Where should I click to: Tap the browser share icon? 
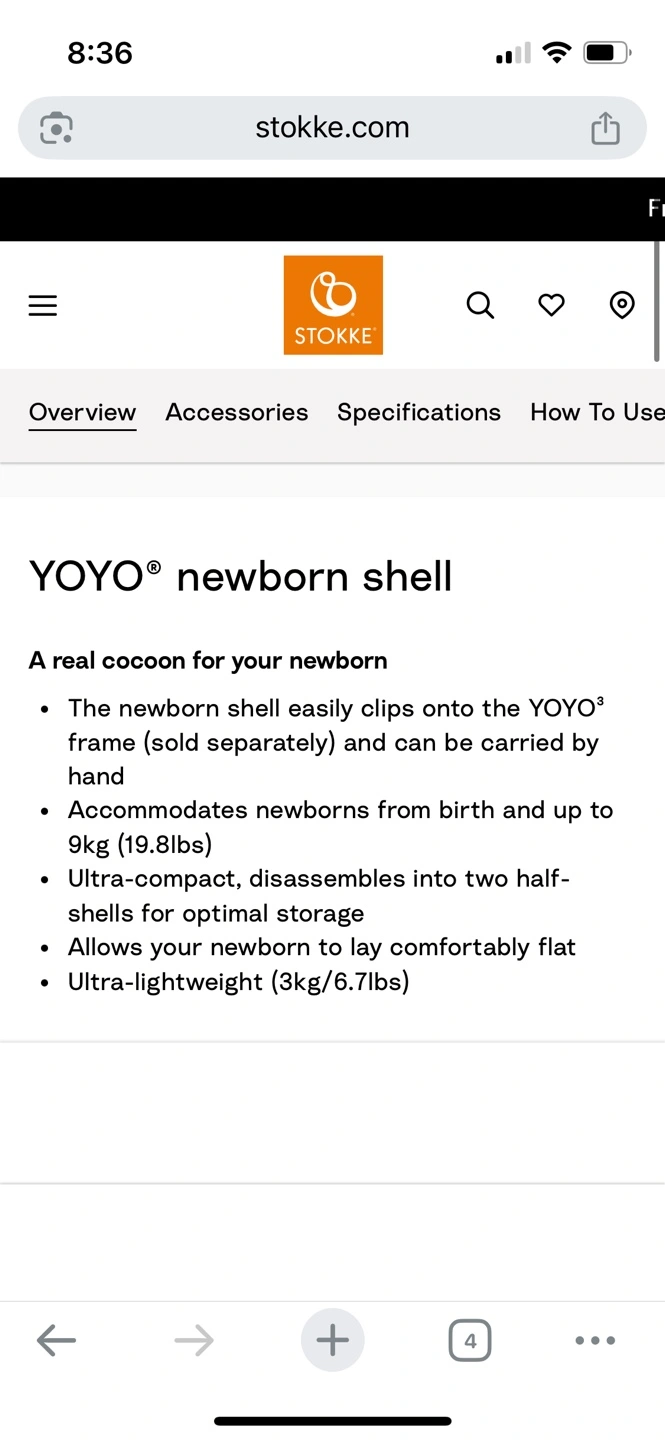click(605, 128)
